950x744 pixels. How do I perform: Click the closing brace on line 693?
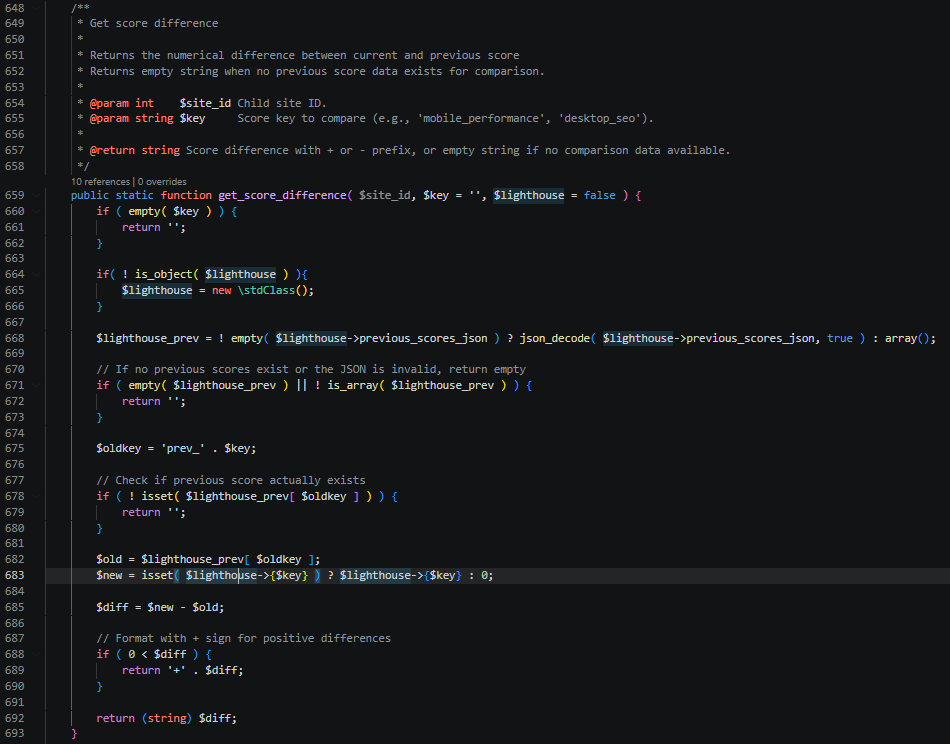[74, 734]
